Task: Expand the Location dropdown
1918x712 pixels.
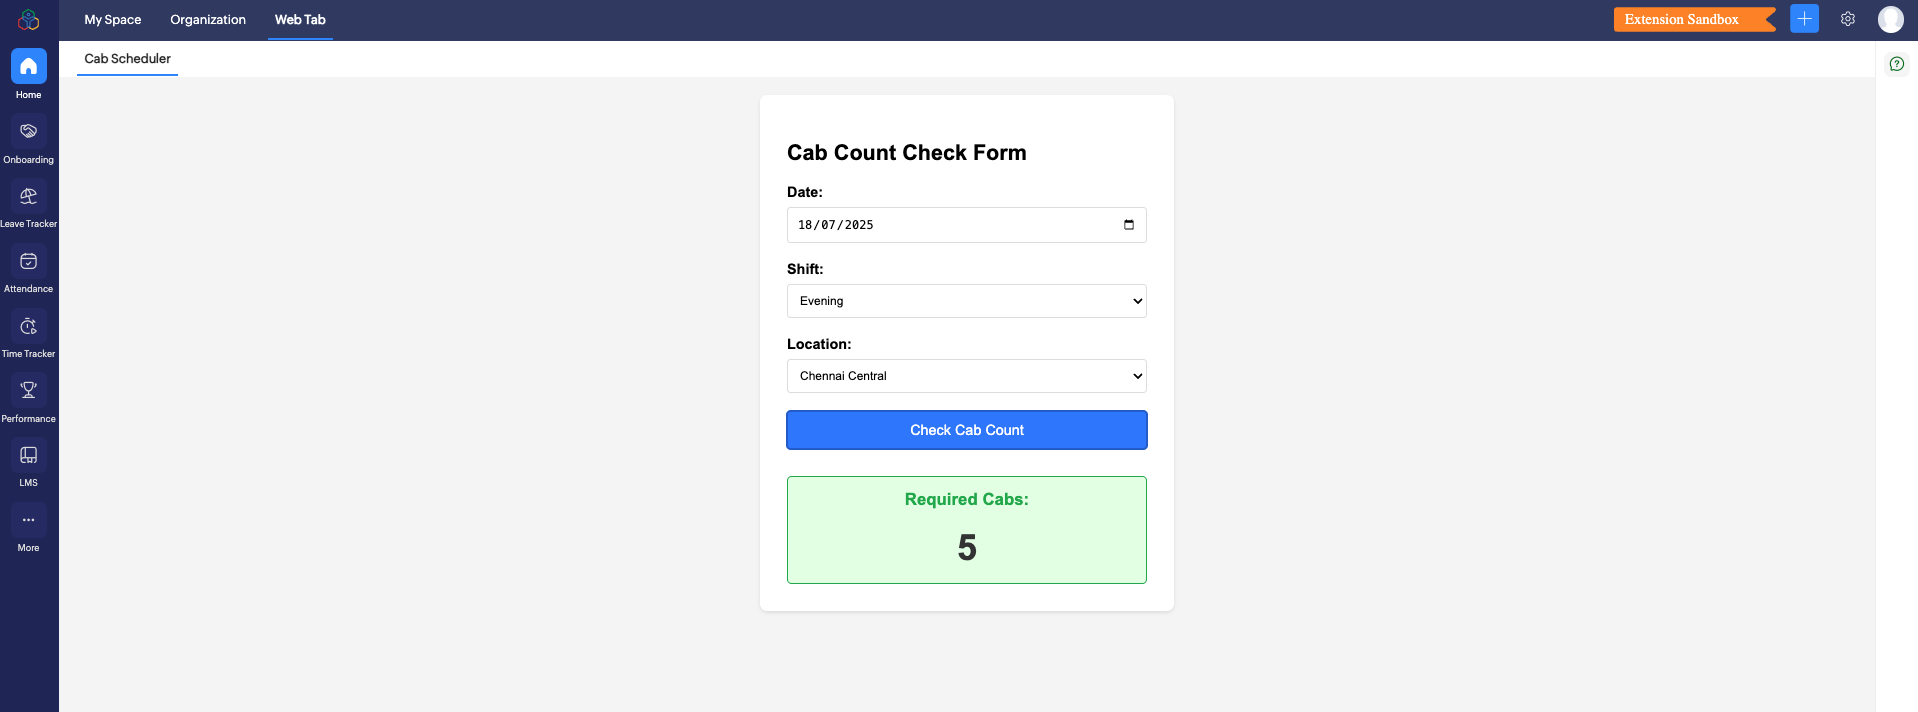Action: (966, 376)
